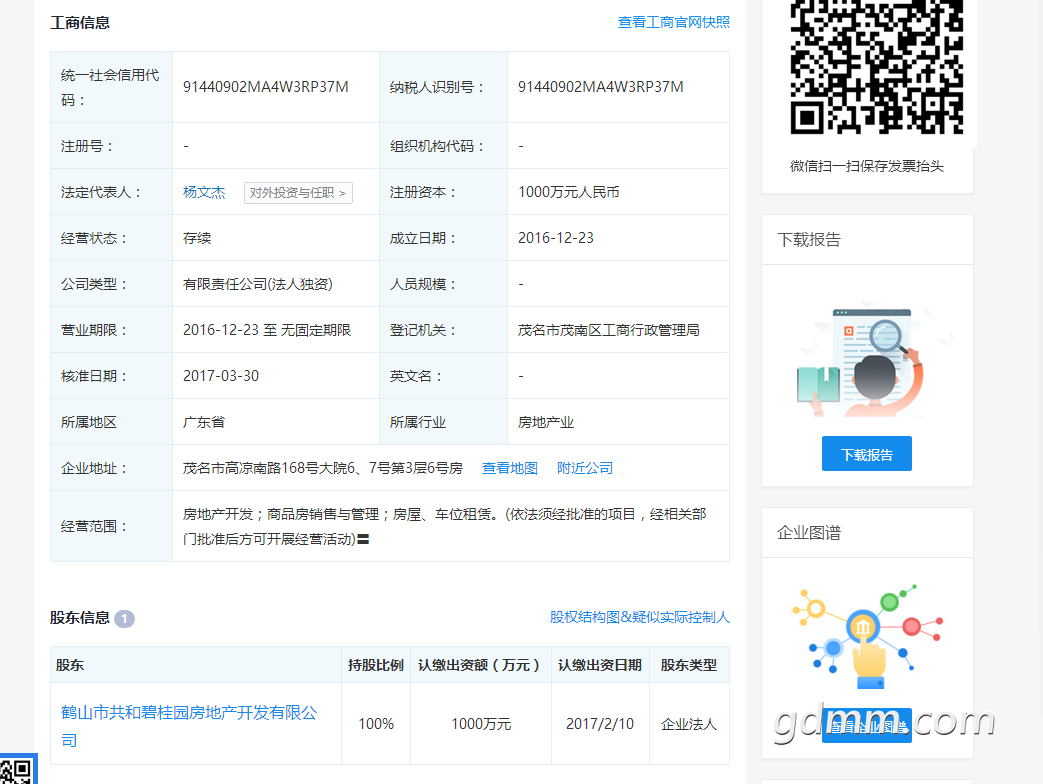
Task: Click the 股东信息 count badge
Action: click(x=124, y=619)
